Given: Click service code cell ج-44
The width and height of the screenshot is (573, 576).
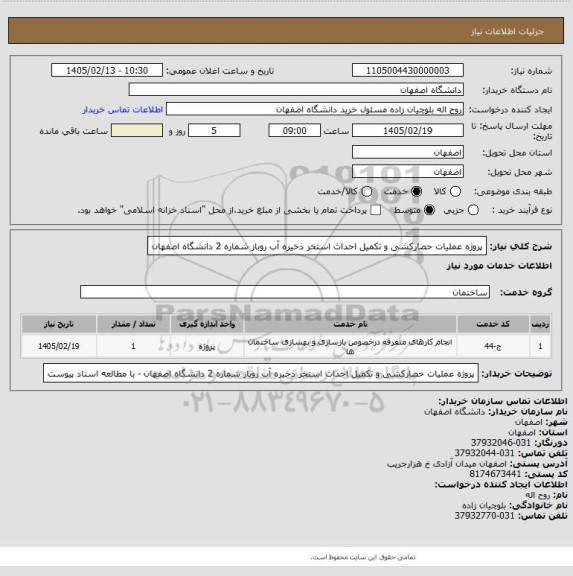Looking at the screenshot, I should [x=493, y=346].
